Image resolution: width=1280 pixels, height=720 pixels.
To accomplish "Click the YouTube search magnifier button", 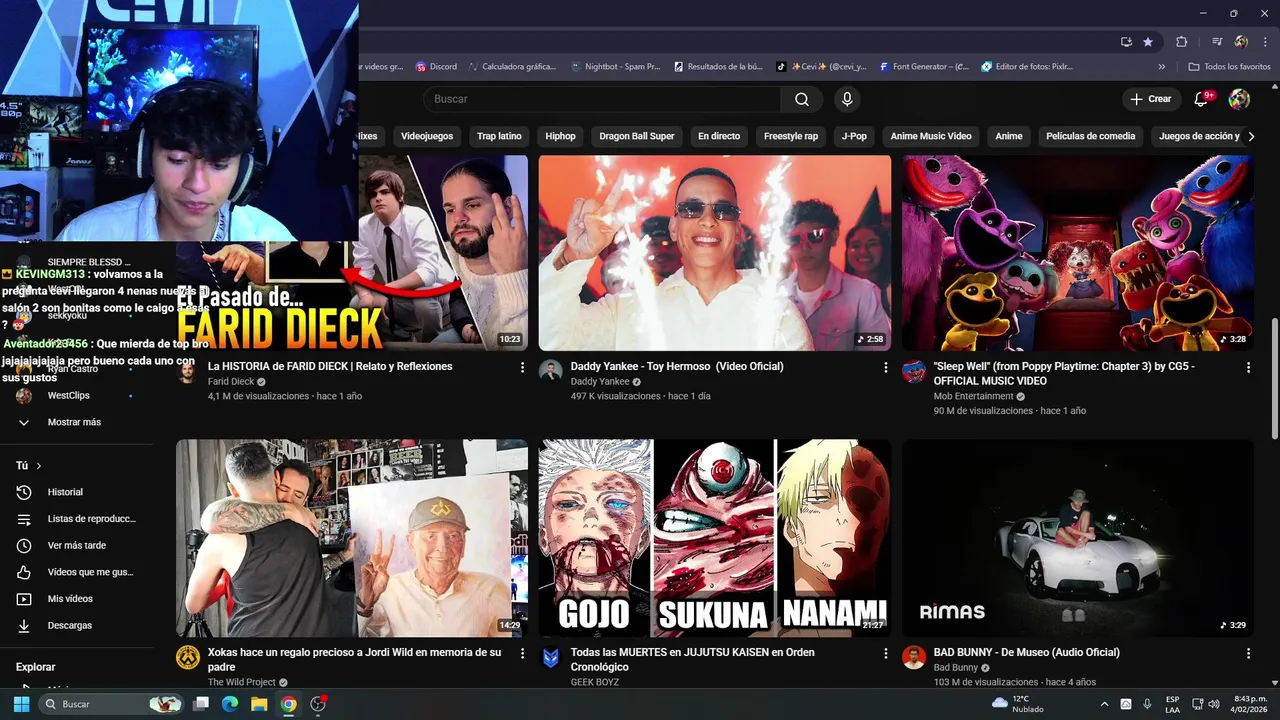I will point(802,99).
